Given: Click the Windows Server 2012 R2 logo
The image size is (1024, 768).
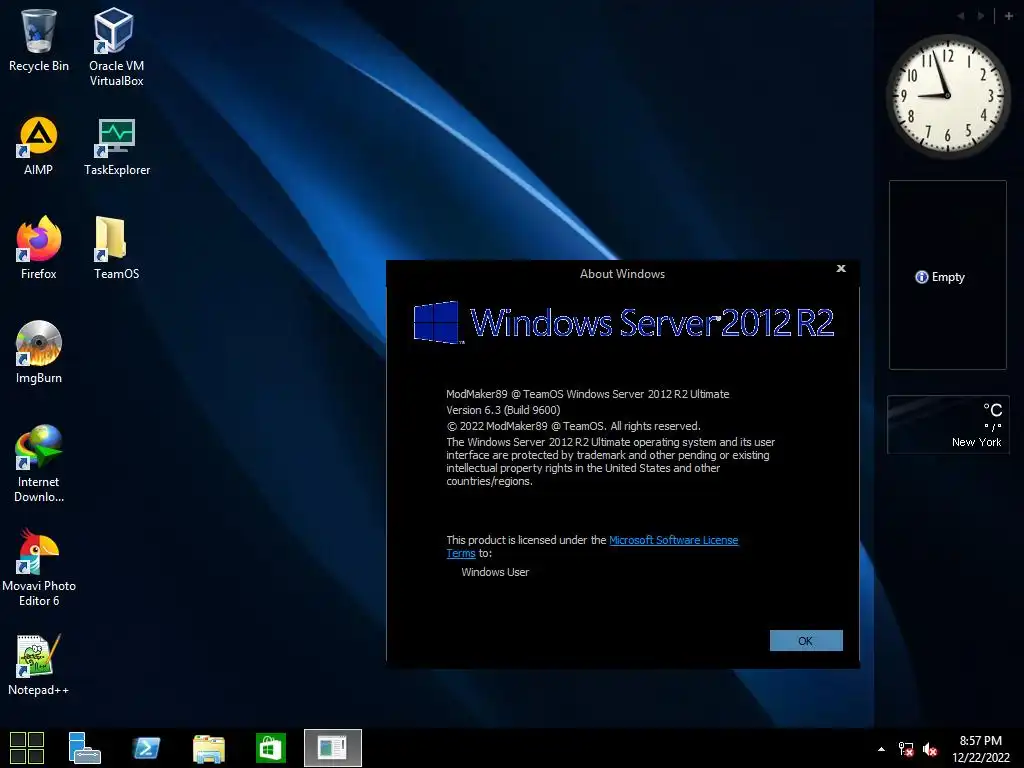Looking at the screenshot, I should point(624,322).
